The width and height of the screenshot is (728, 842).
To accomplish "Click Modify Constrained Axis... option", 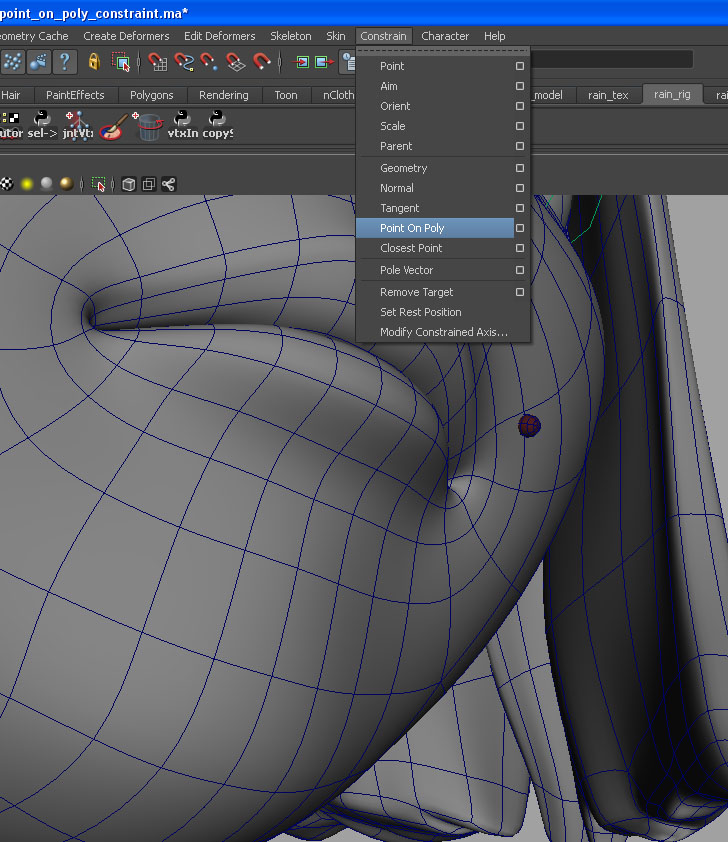I will [x=443, y=332].
